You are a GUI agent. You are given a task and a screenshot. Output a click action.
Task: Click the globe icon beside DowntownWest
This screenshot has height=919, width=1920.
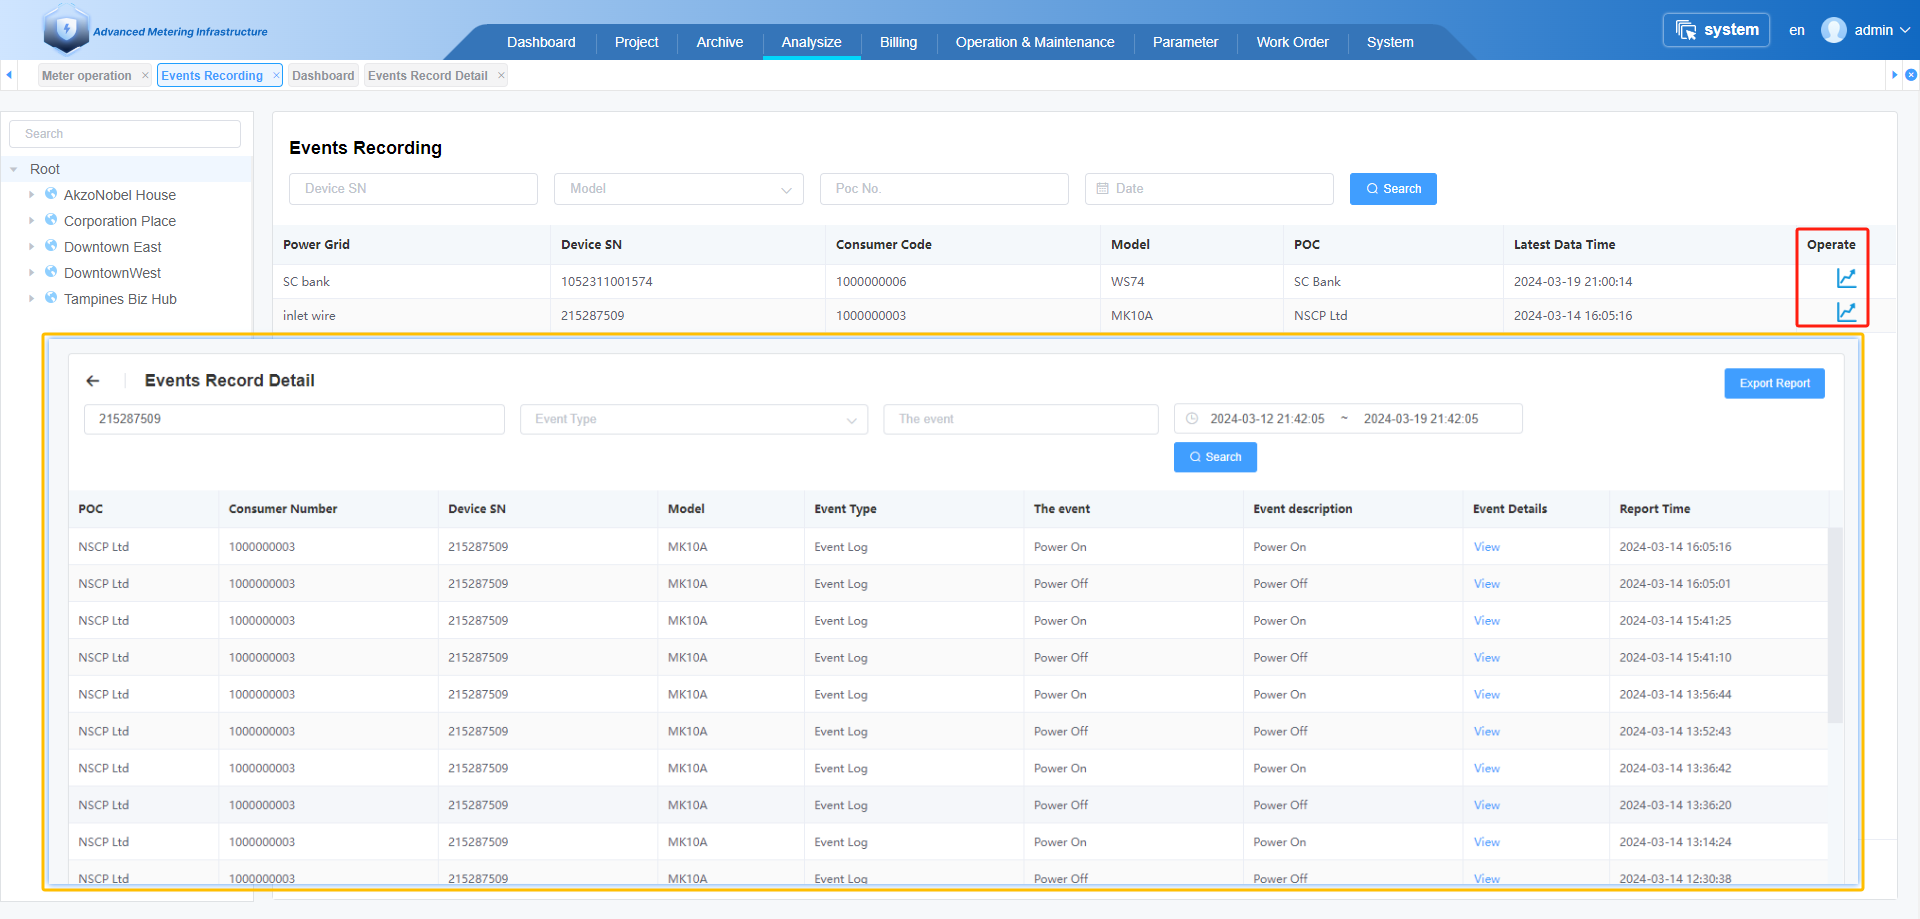pyautogui.click(x=51, y=272)
